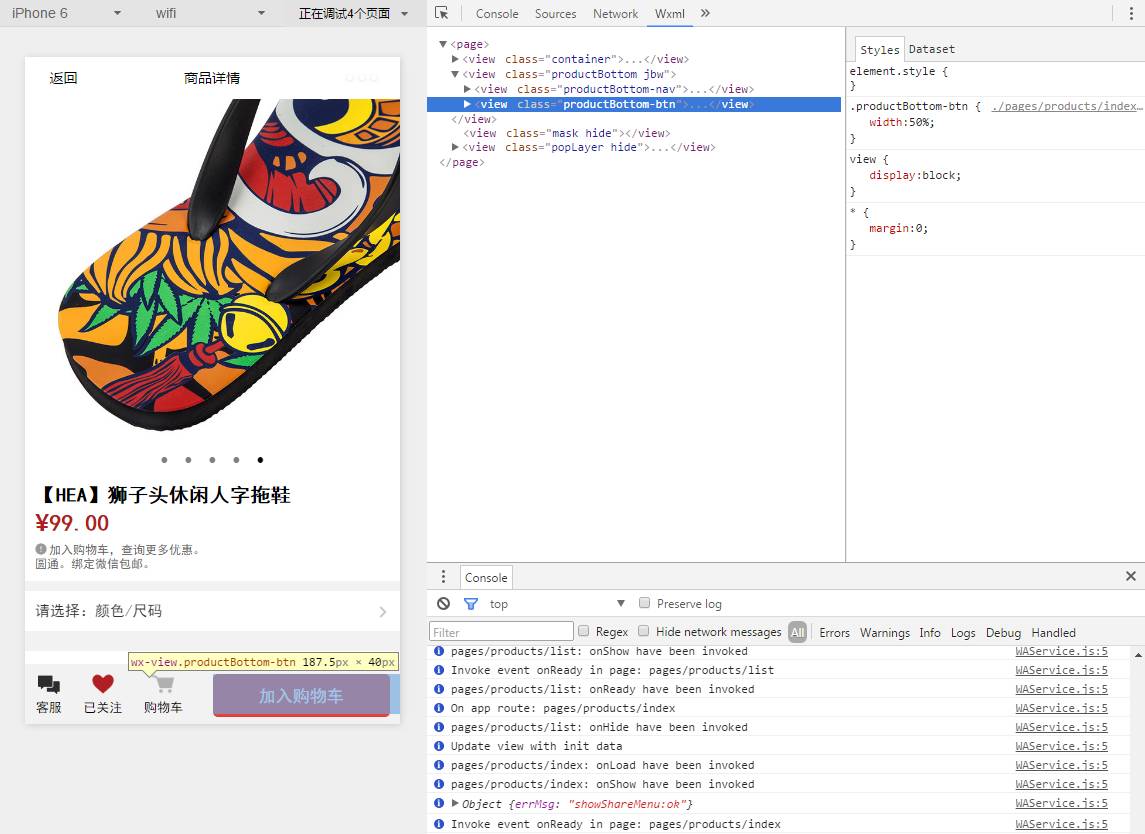The height and width of the screenshot is (834, 1145).
Task: Open the Dataset tab
Action: pyautogui.click(x=931, y=49)
